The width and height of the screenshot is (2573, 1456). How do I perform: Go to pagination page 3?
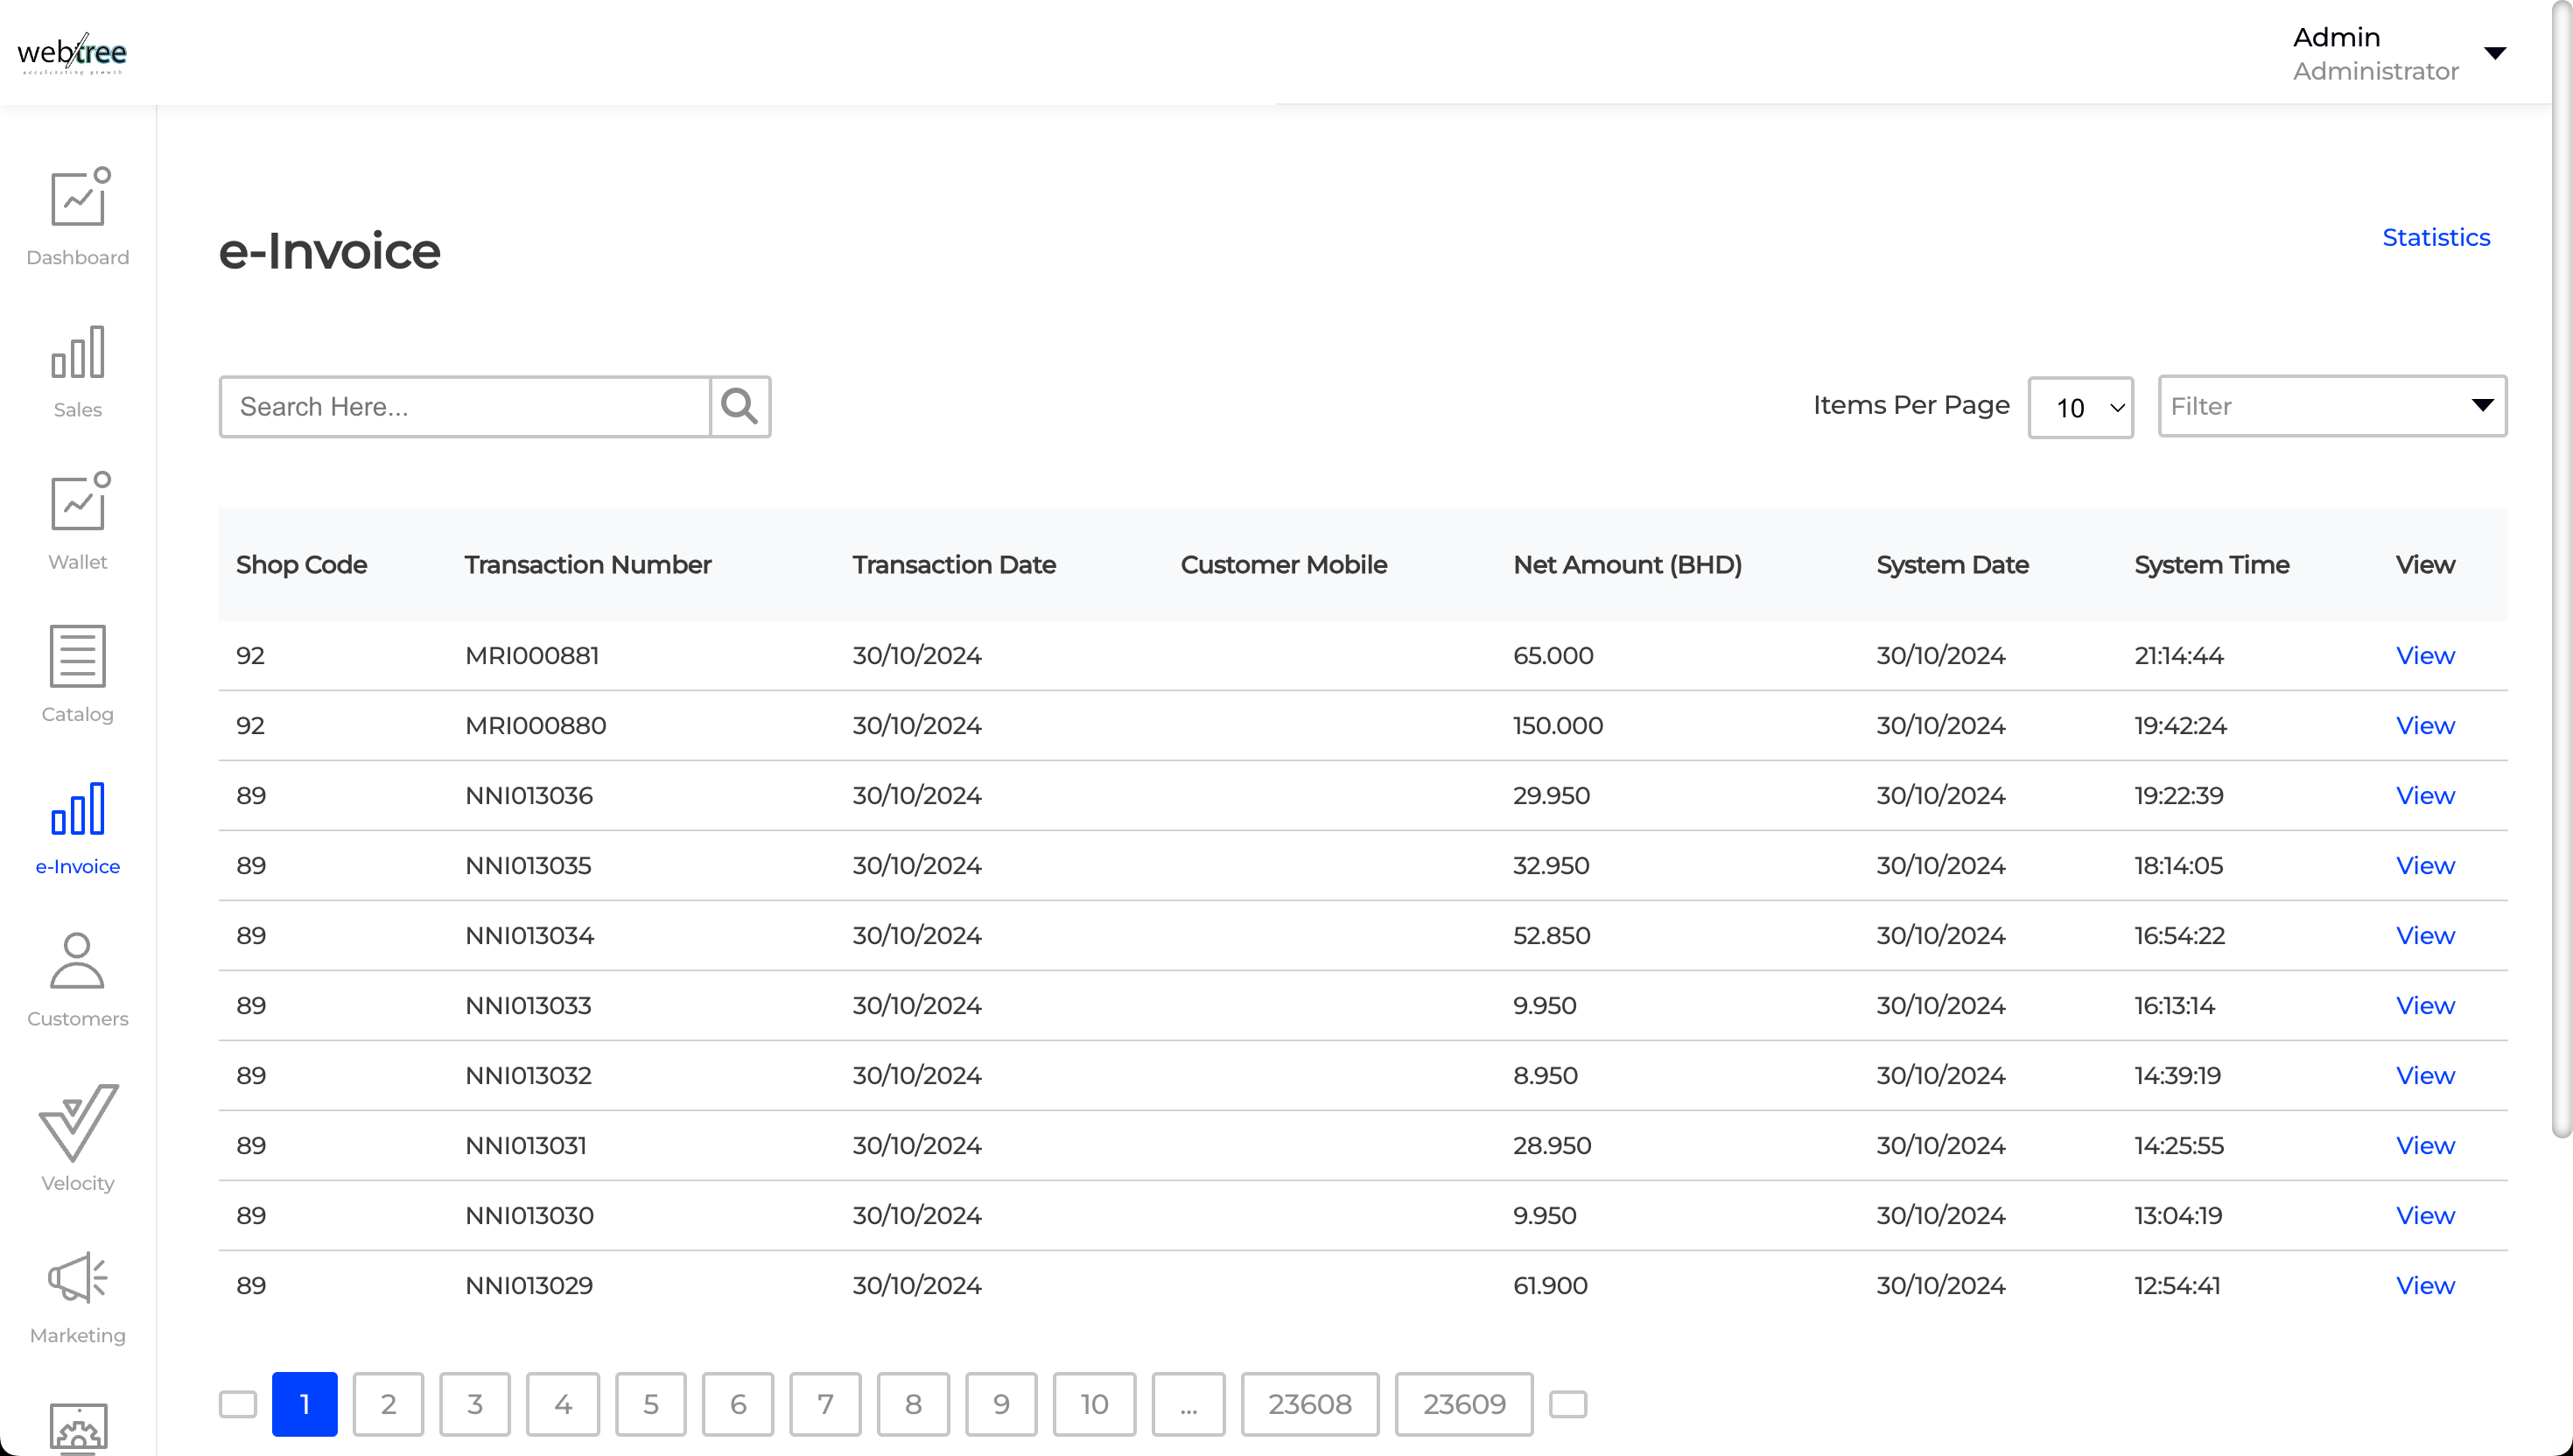point(475,1404)
